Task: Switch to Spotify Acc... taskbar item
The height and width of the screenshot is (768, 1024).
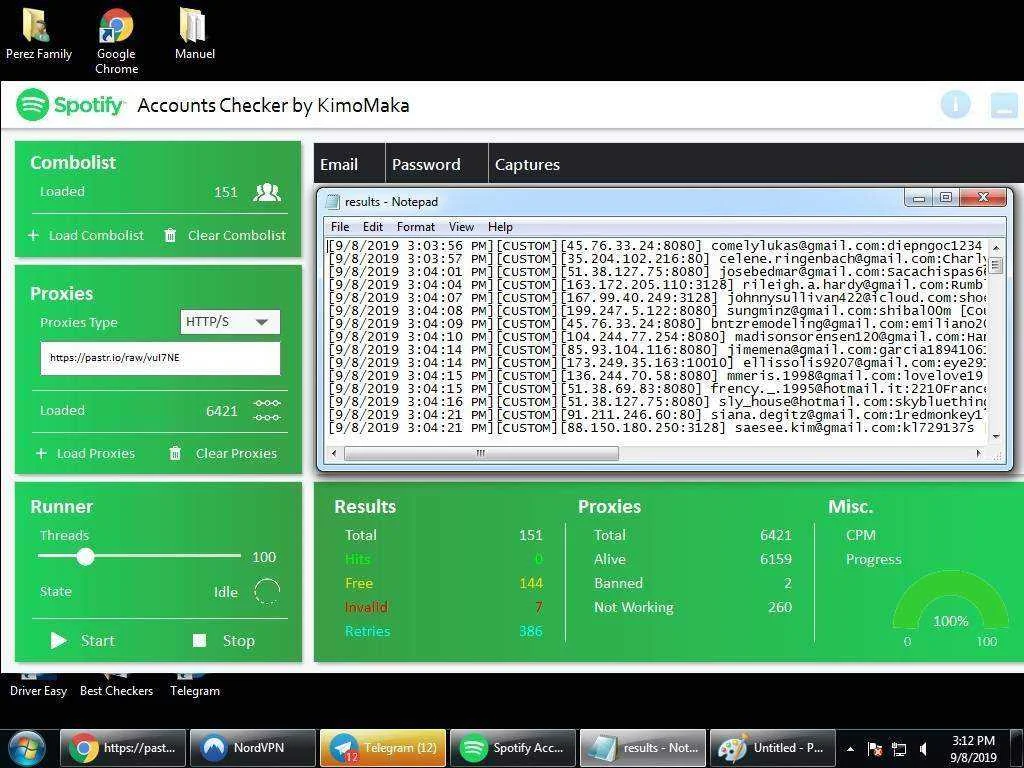Action: pyautogui.click(x=513, y=748)
